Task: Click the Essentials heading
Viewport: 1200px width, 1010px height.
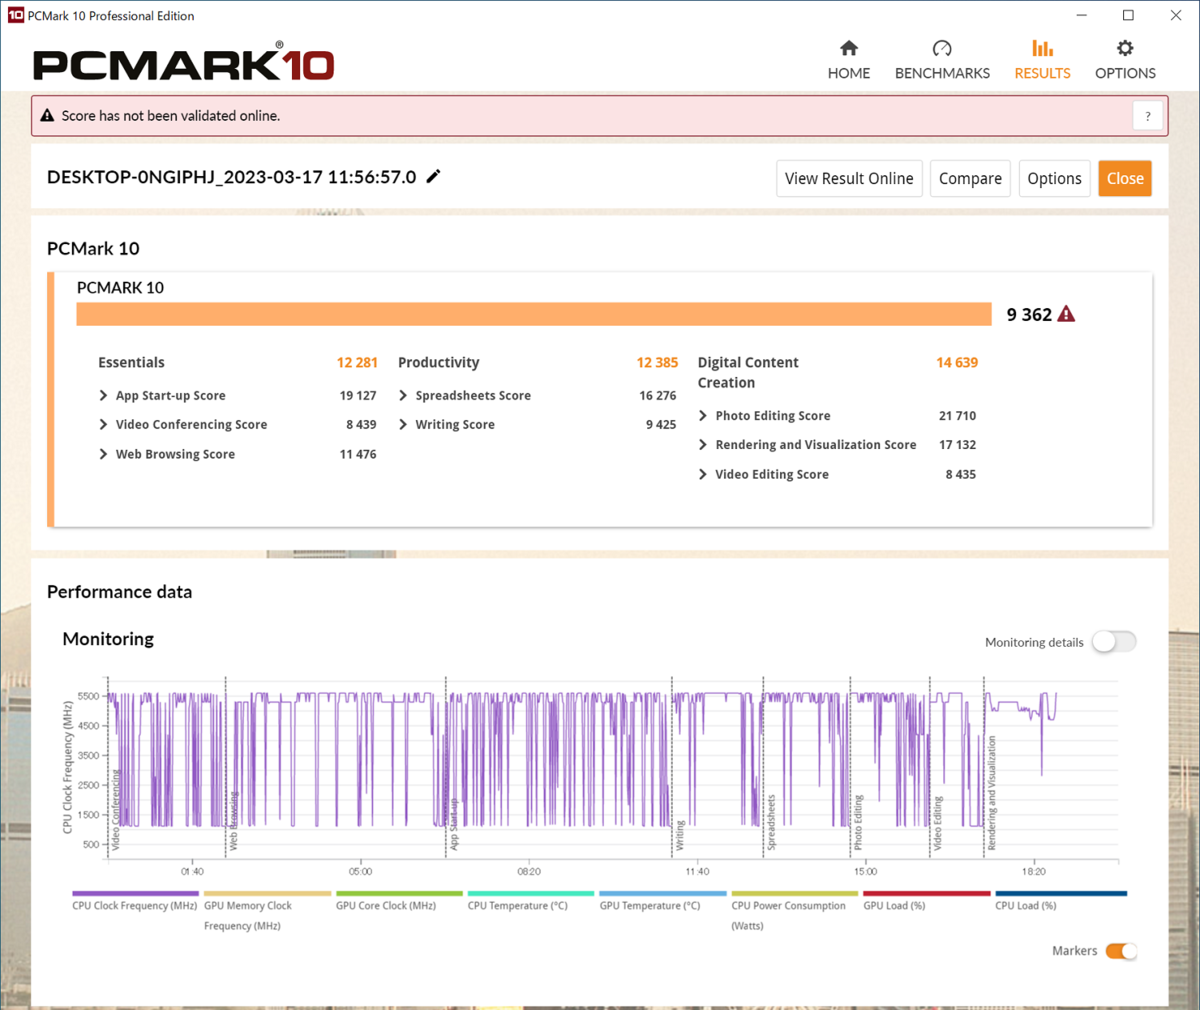Action: tap(131, 362)
